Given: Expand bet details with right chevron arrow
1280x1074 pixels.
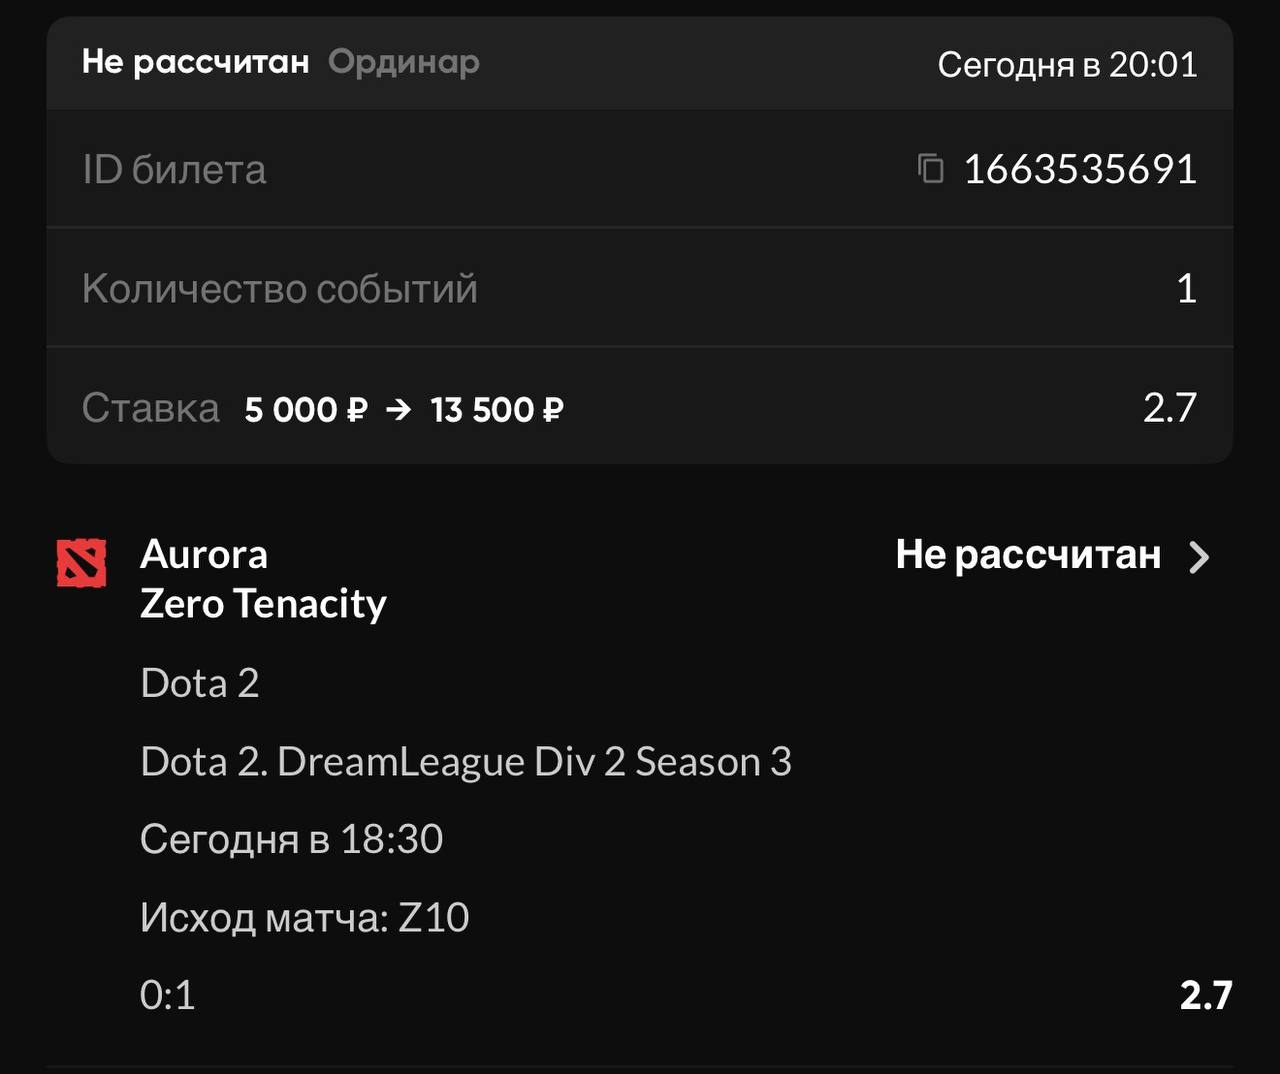Looking at the screenshot, I should pyautogui.click(x=1199, y=557).
